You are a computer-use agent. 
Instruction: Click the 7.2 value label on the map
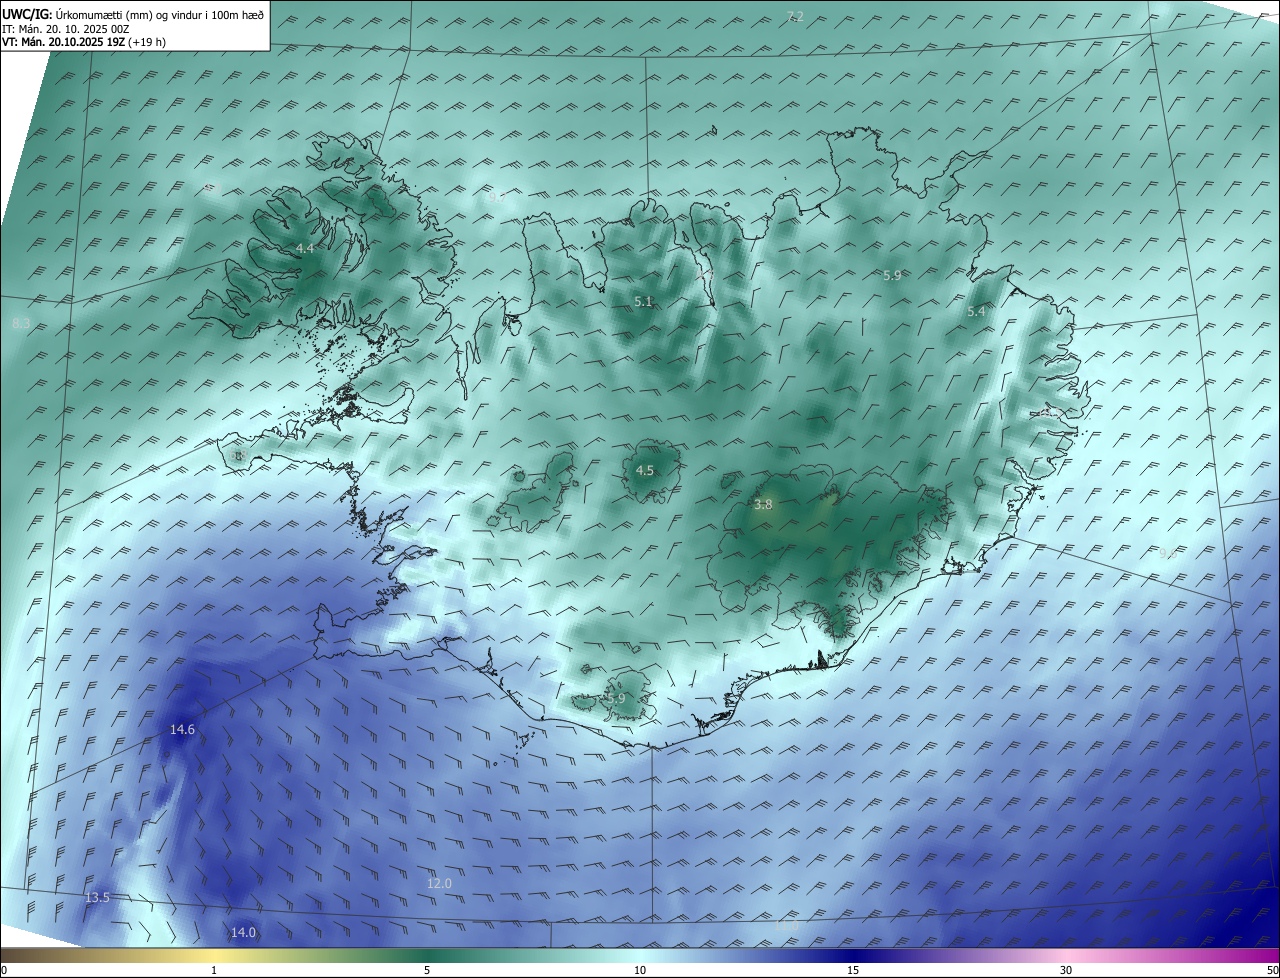click(x=795, y=16)
